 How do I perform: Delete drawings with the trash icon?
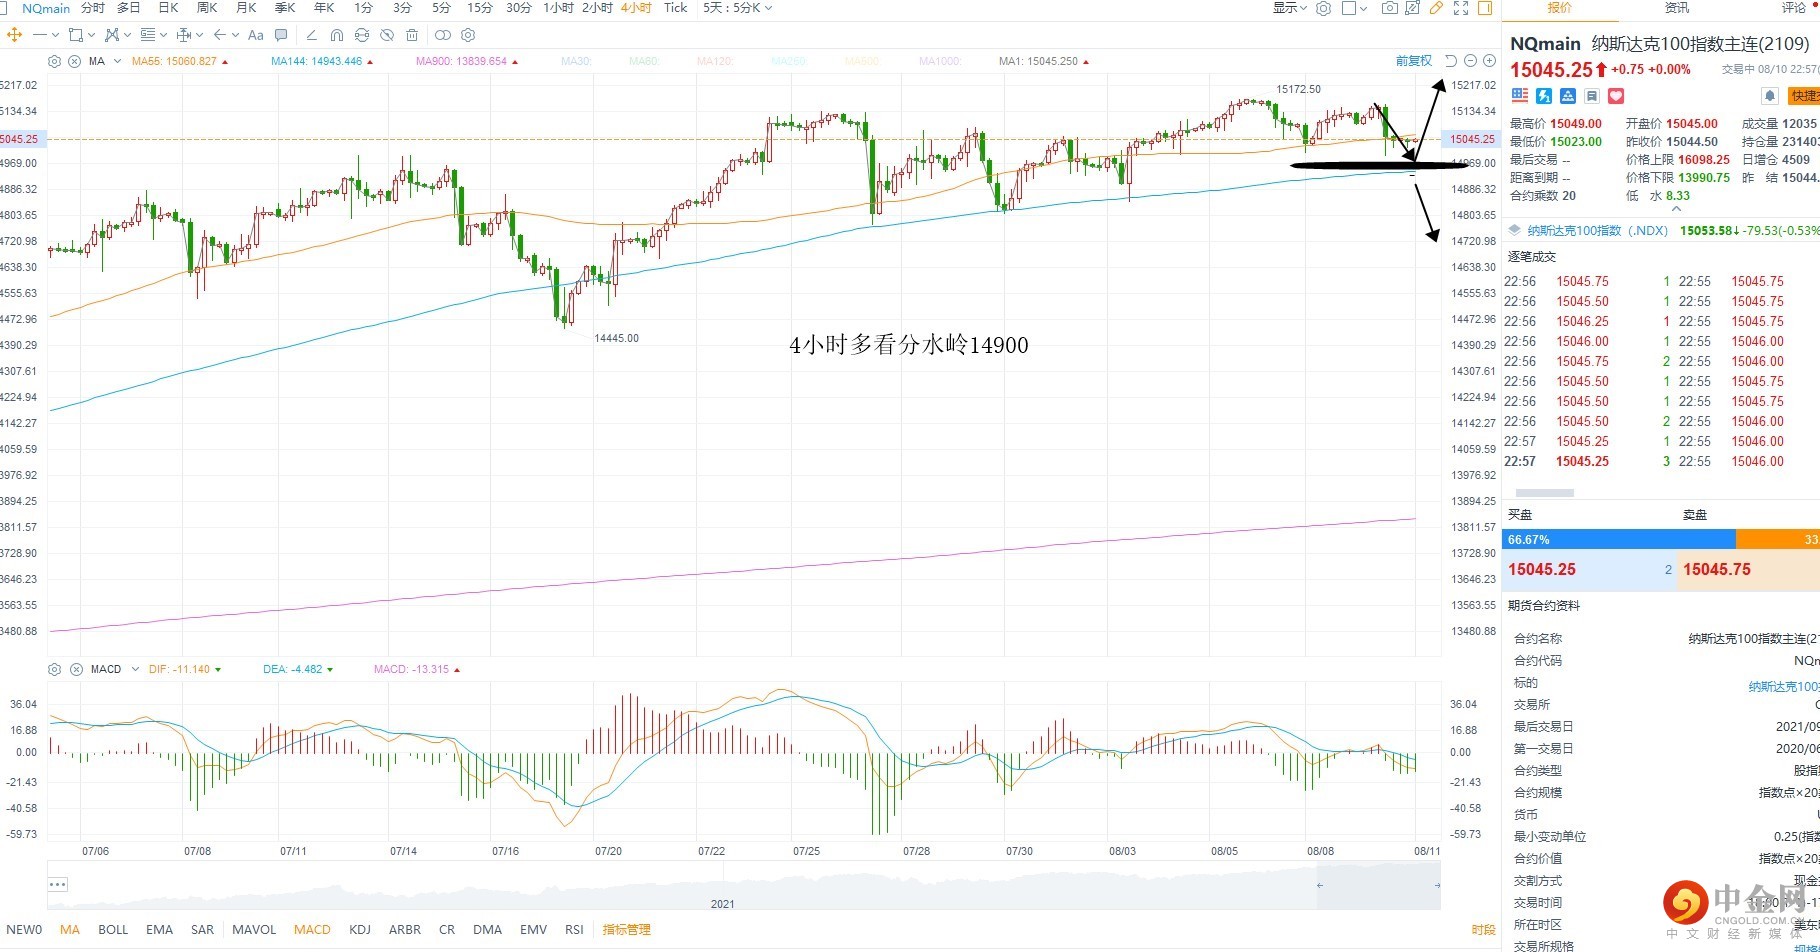point(412,35)
